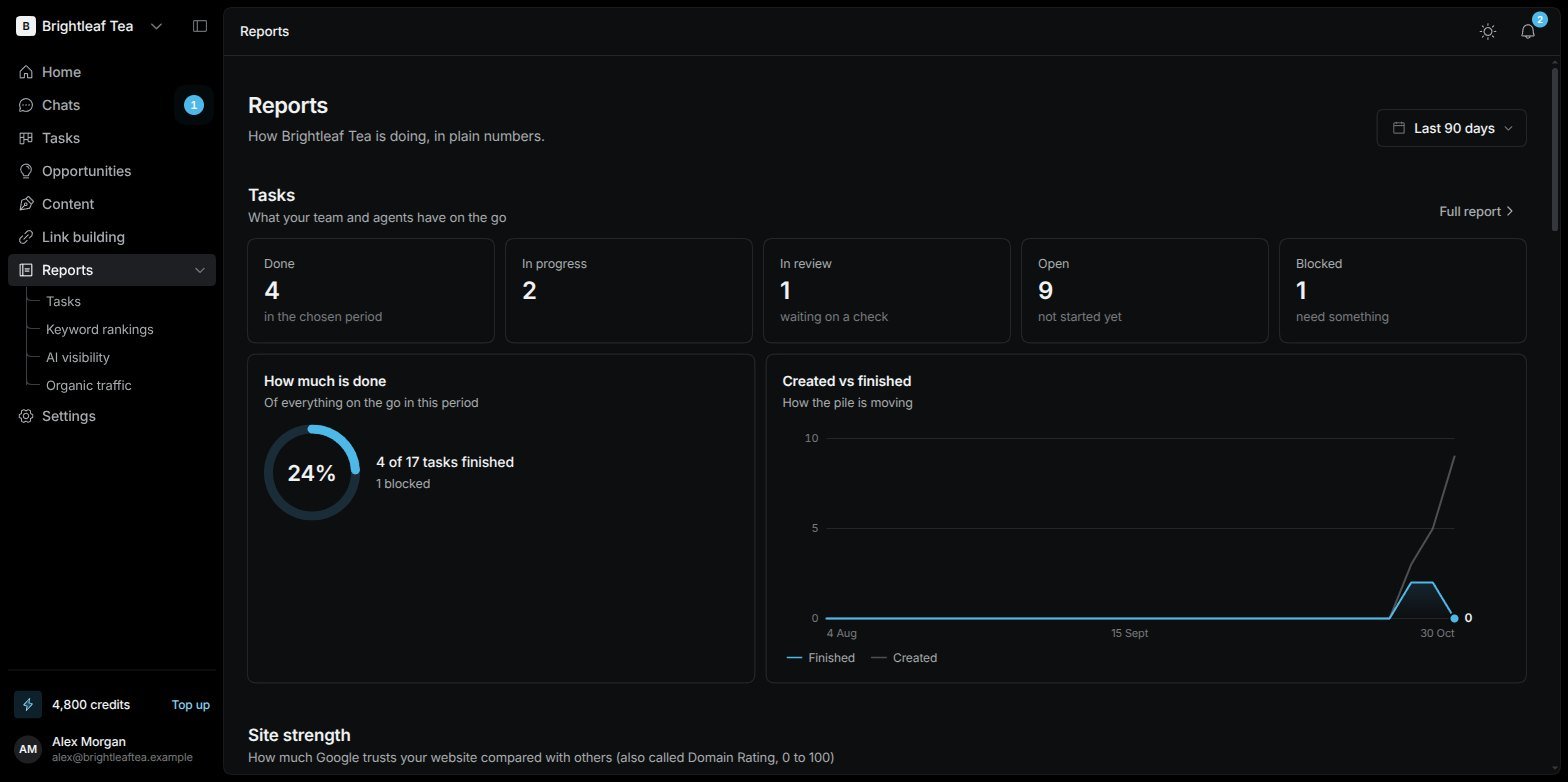Click the Brightleaf Tea B logo

click(26, 26)
